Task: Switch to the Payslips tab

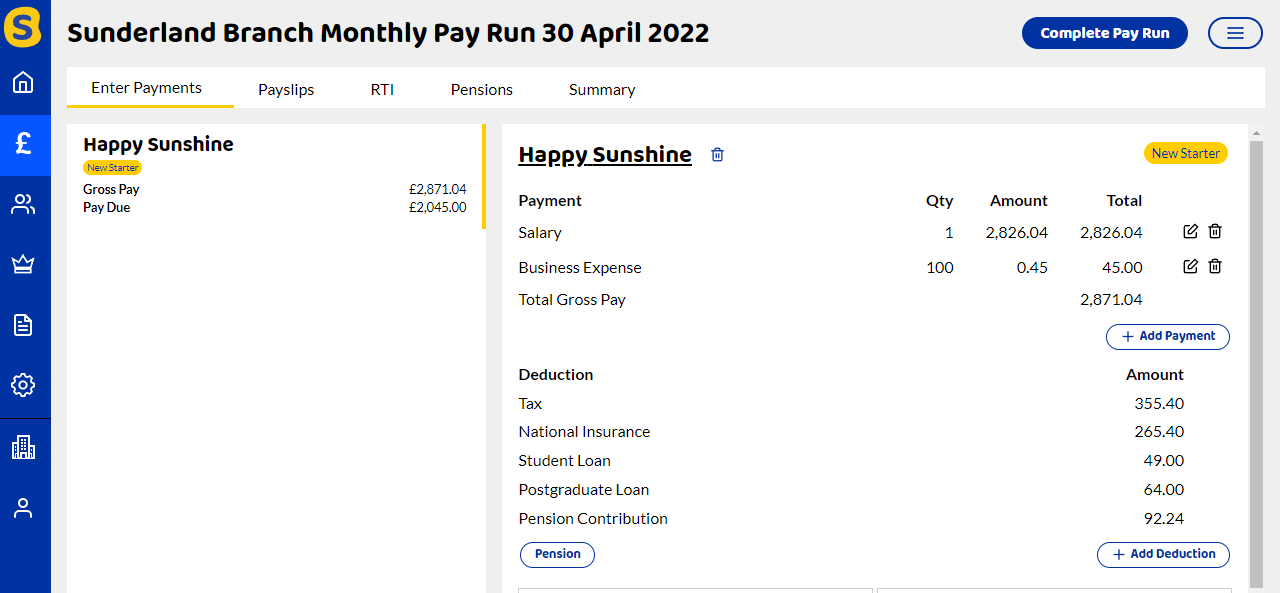Action: coord(286,89)
